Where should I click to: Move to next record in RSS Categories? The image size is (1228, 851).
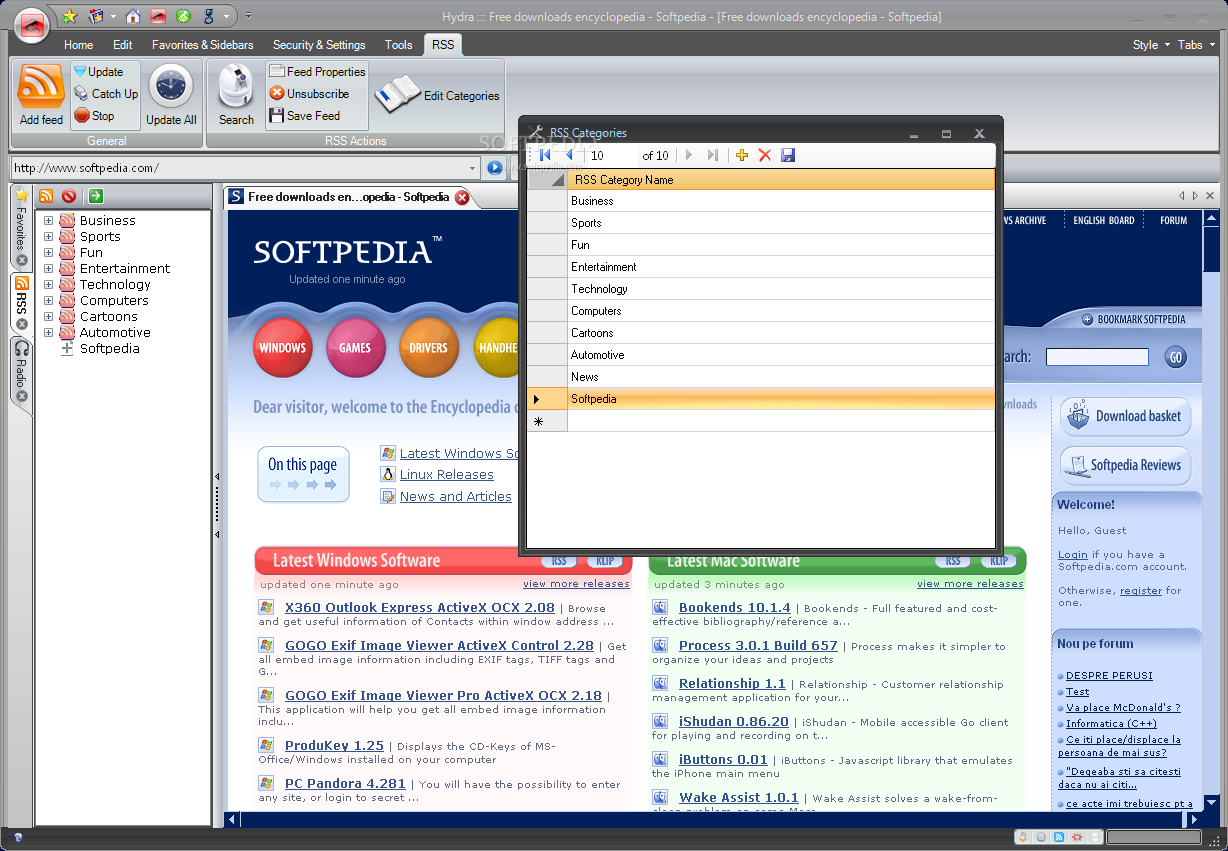coord(688,155)
